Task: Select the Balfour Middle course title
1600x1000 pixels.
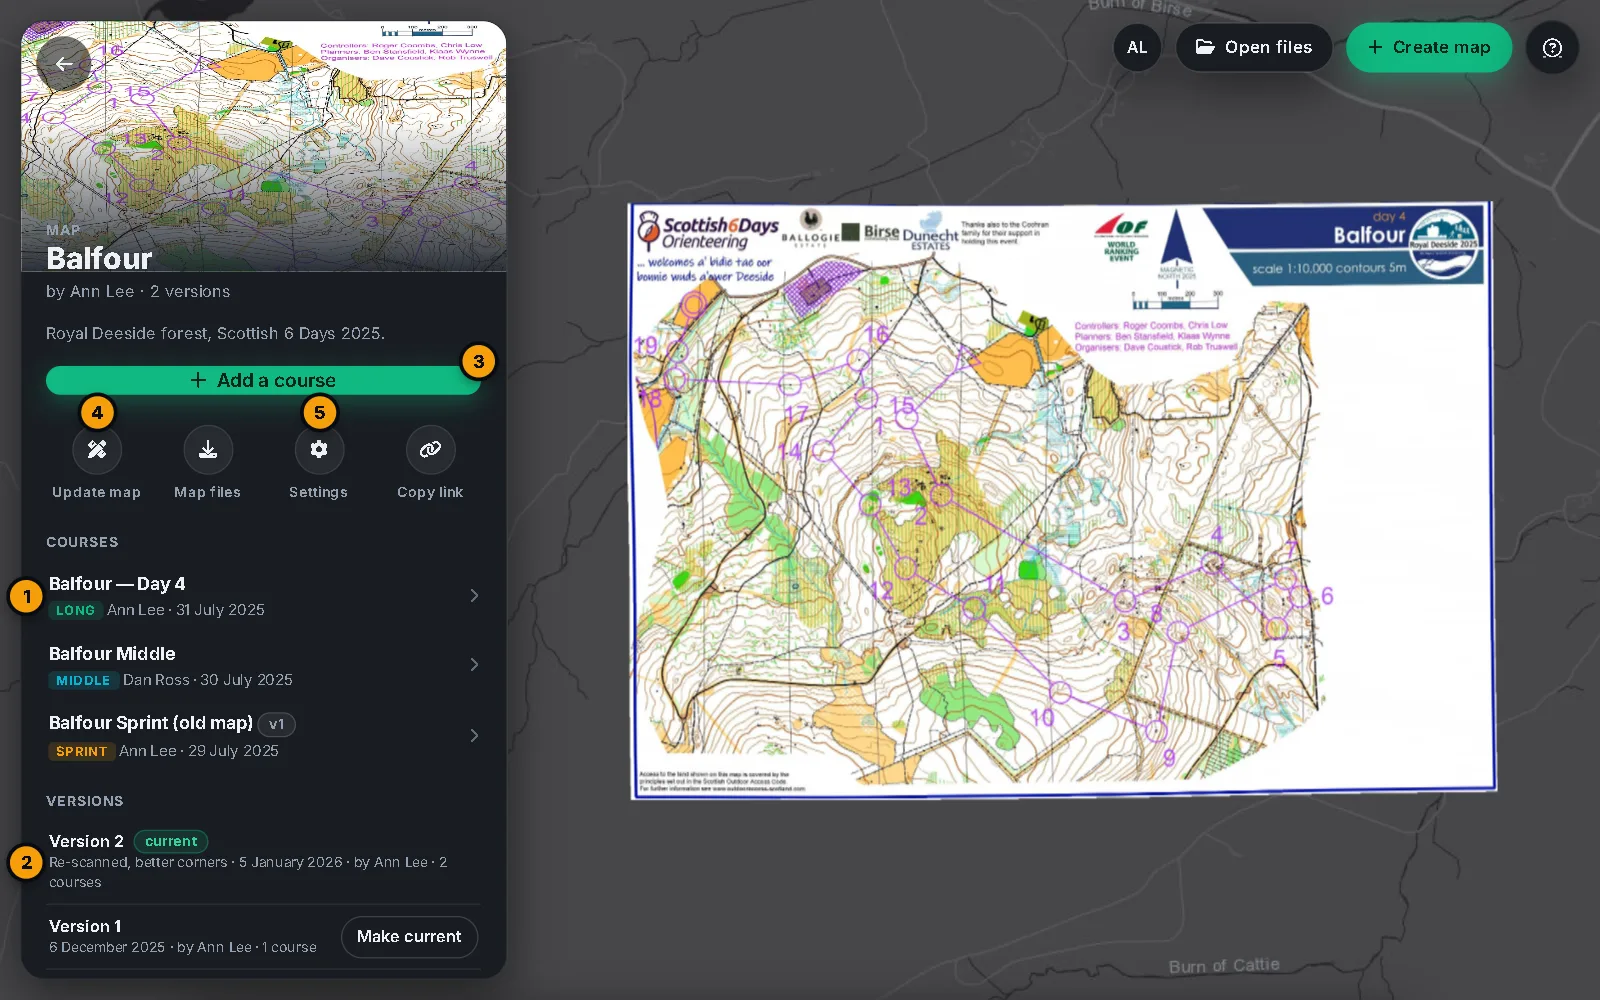Action: pos(112,653)
